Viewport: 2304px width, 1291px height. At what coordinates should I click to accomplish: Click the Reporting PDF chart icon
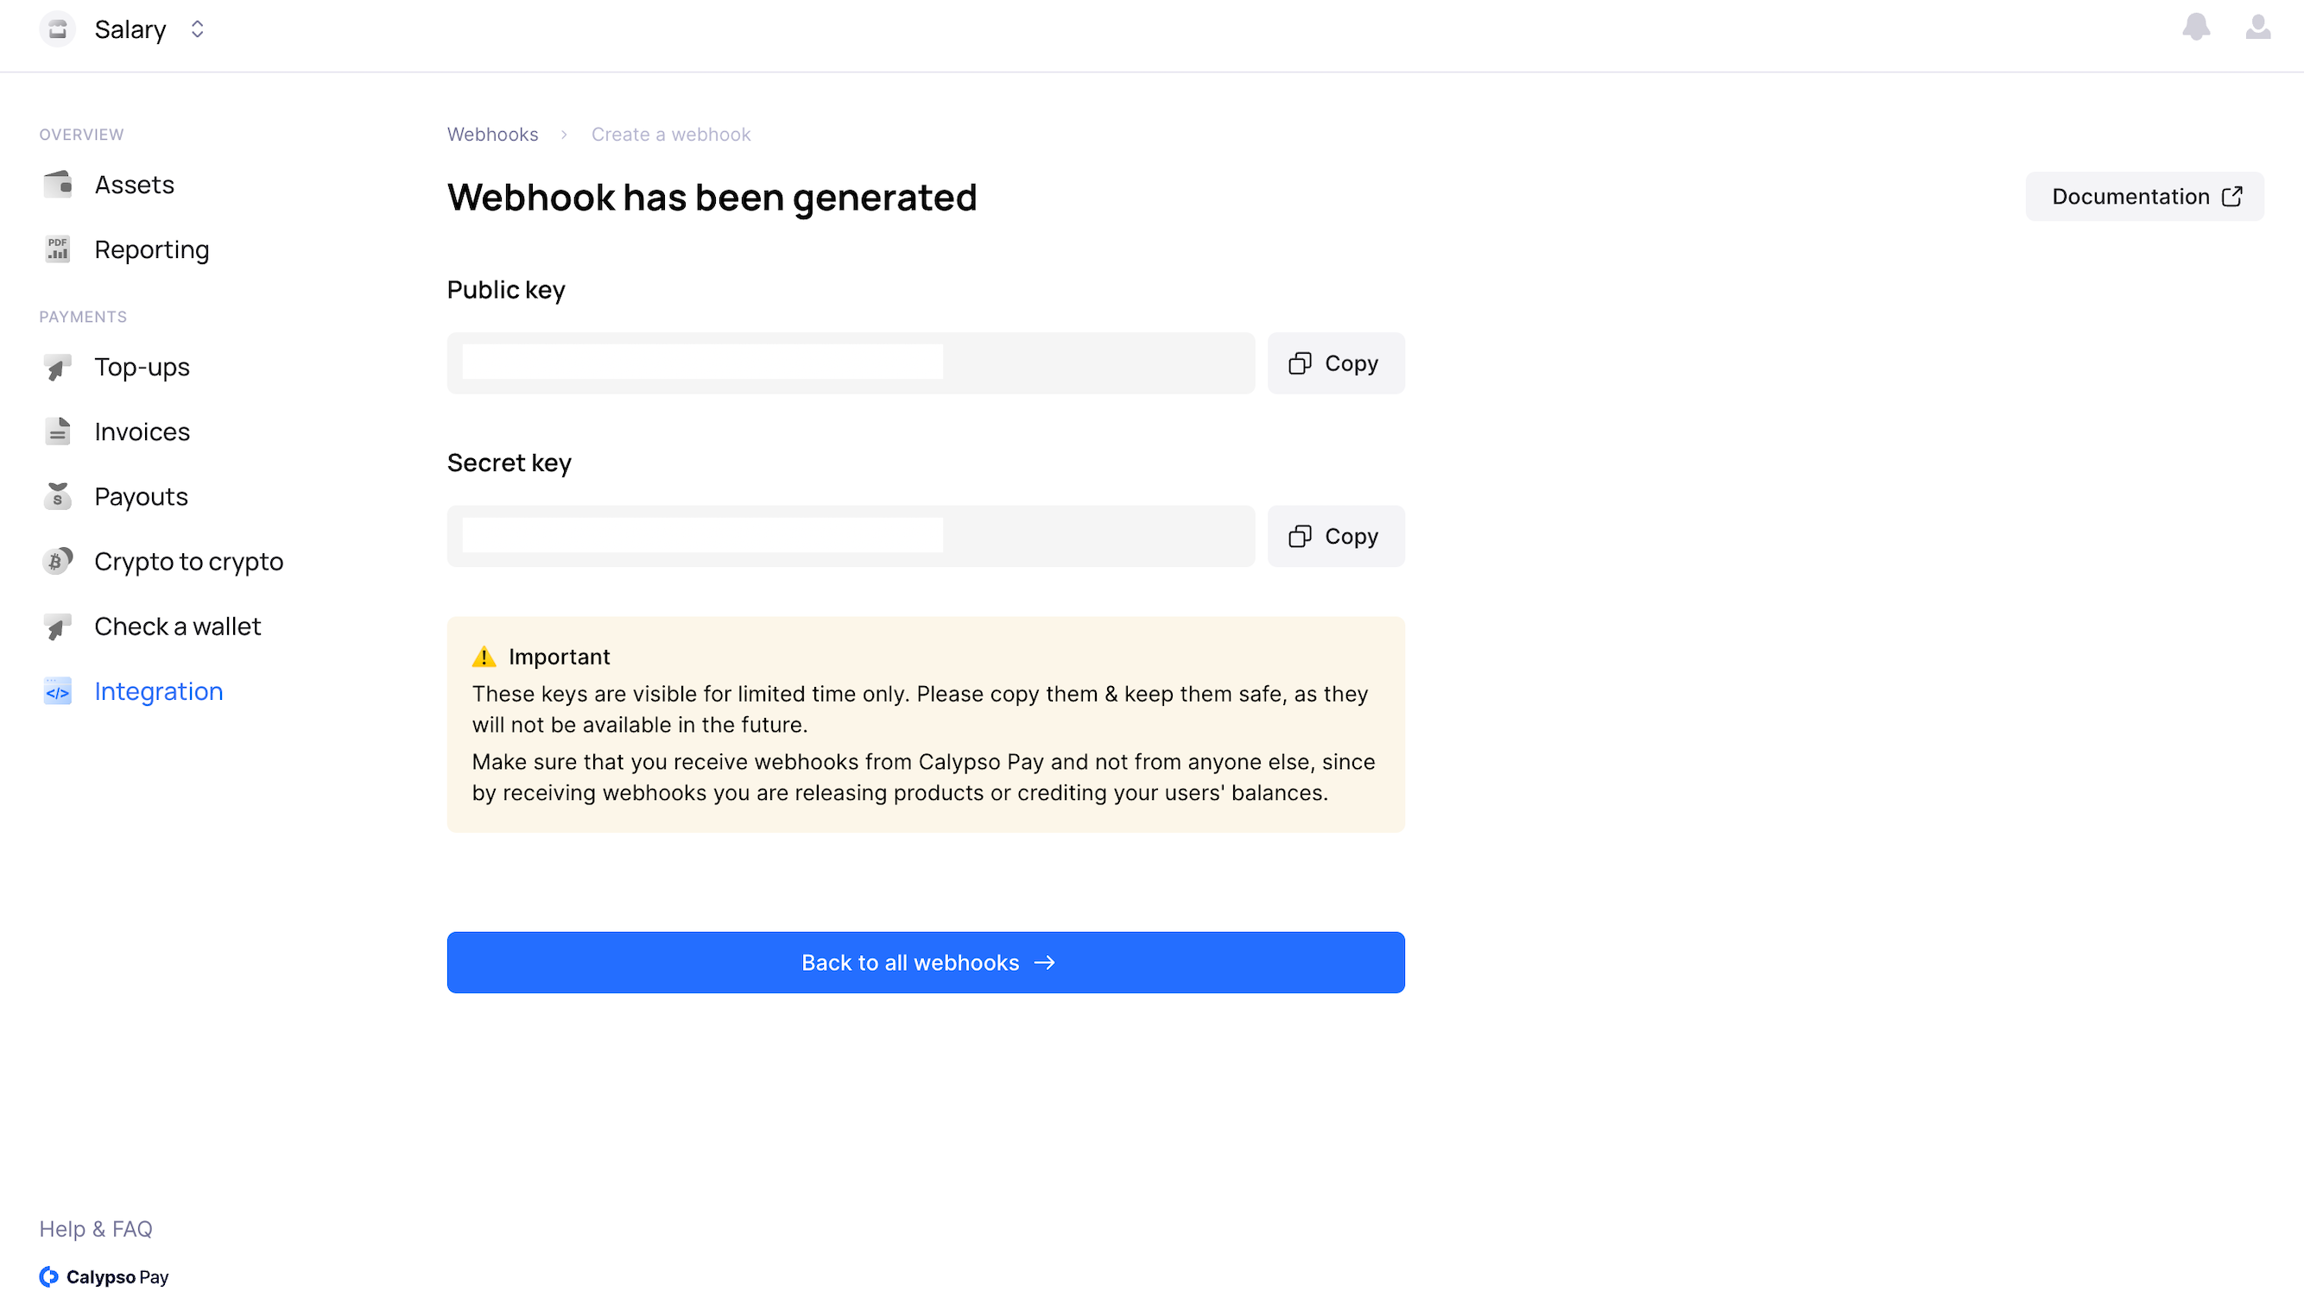pos(58,249)
